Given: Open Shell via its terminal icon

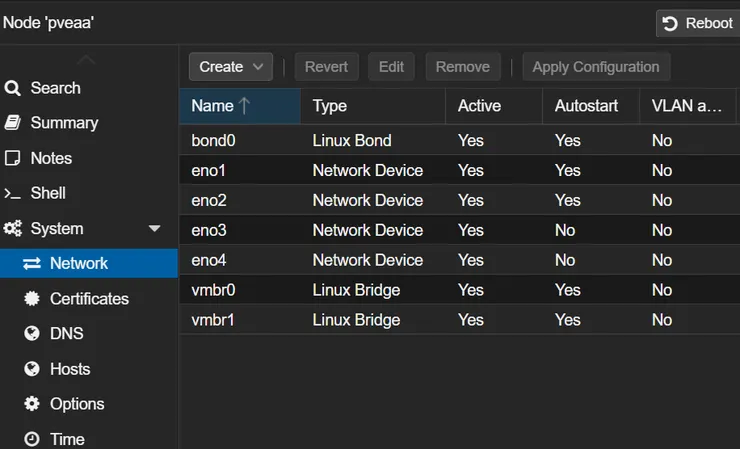Looking at the screenshot, I should [13, 193].
